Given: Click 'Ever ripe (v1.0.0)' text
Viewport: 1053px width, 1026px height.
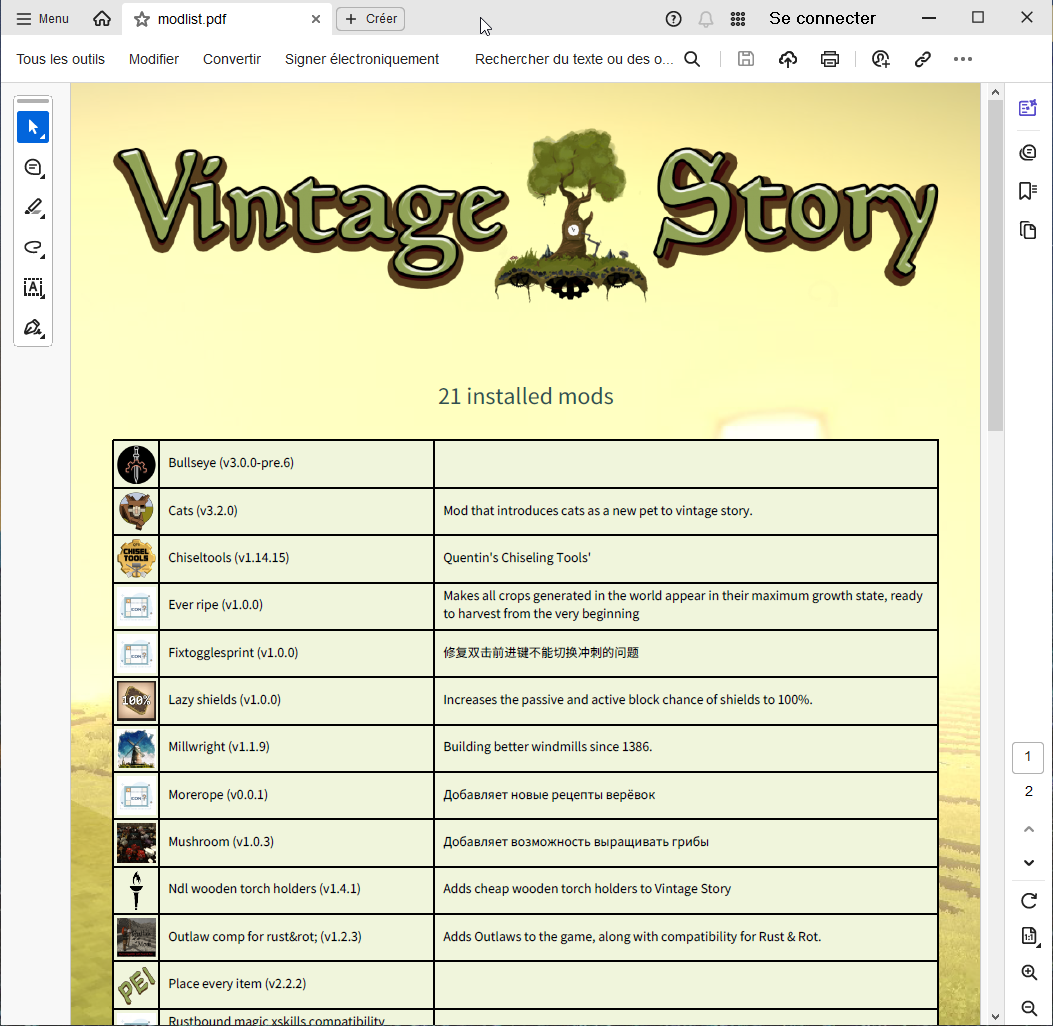Looking at the screenshot, I should pos(216,605).
